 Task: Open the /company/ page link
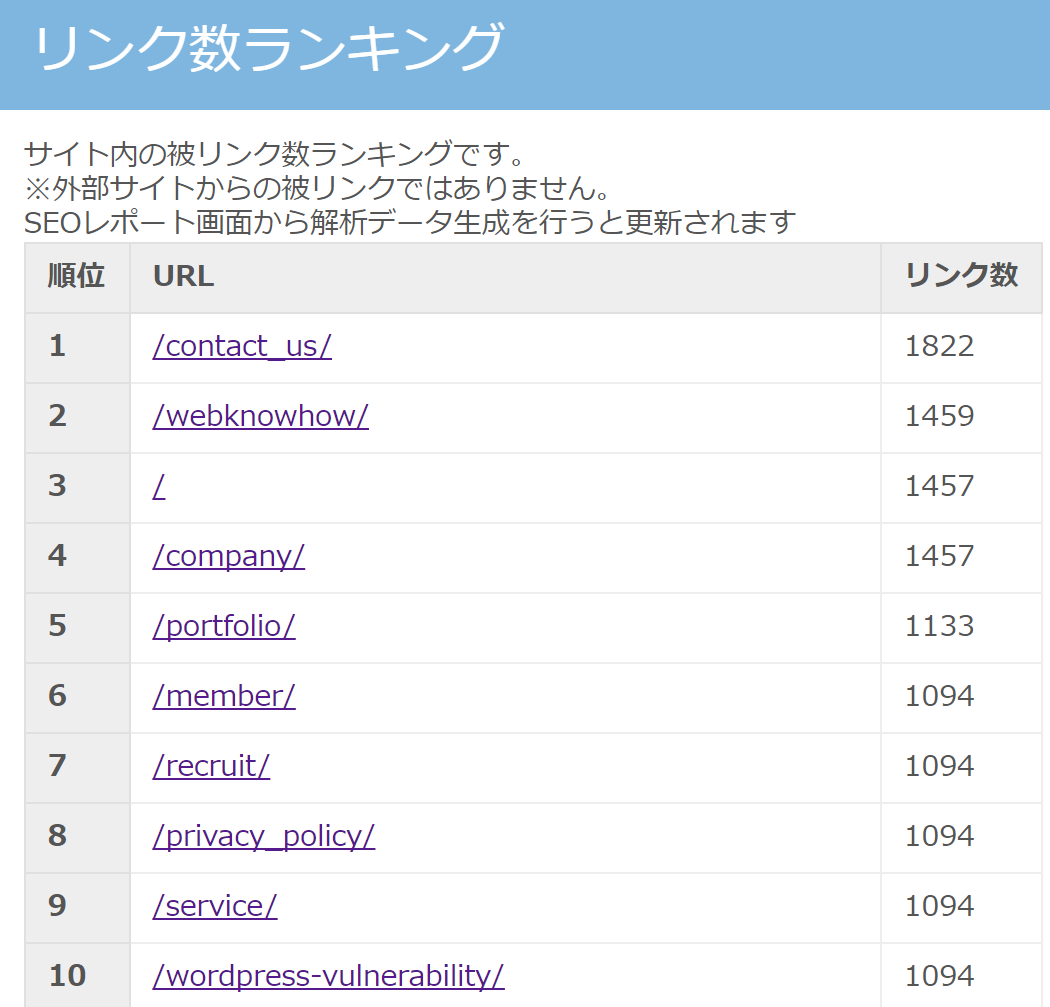228,556
